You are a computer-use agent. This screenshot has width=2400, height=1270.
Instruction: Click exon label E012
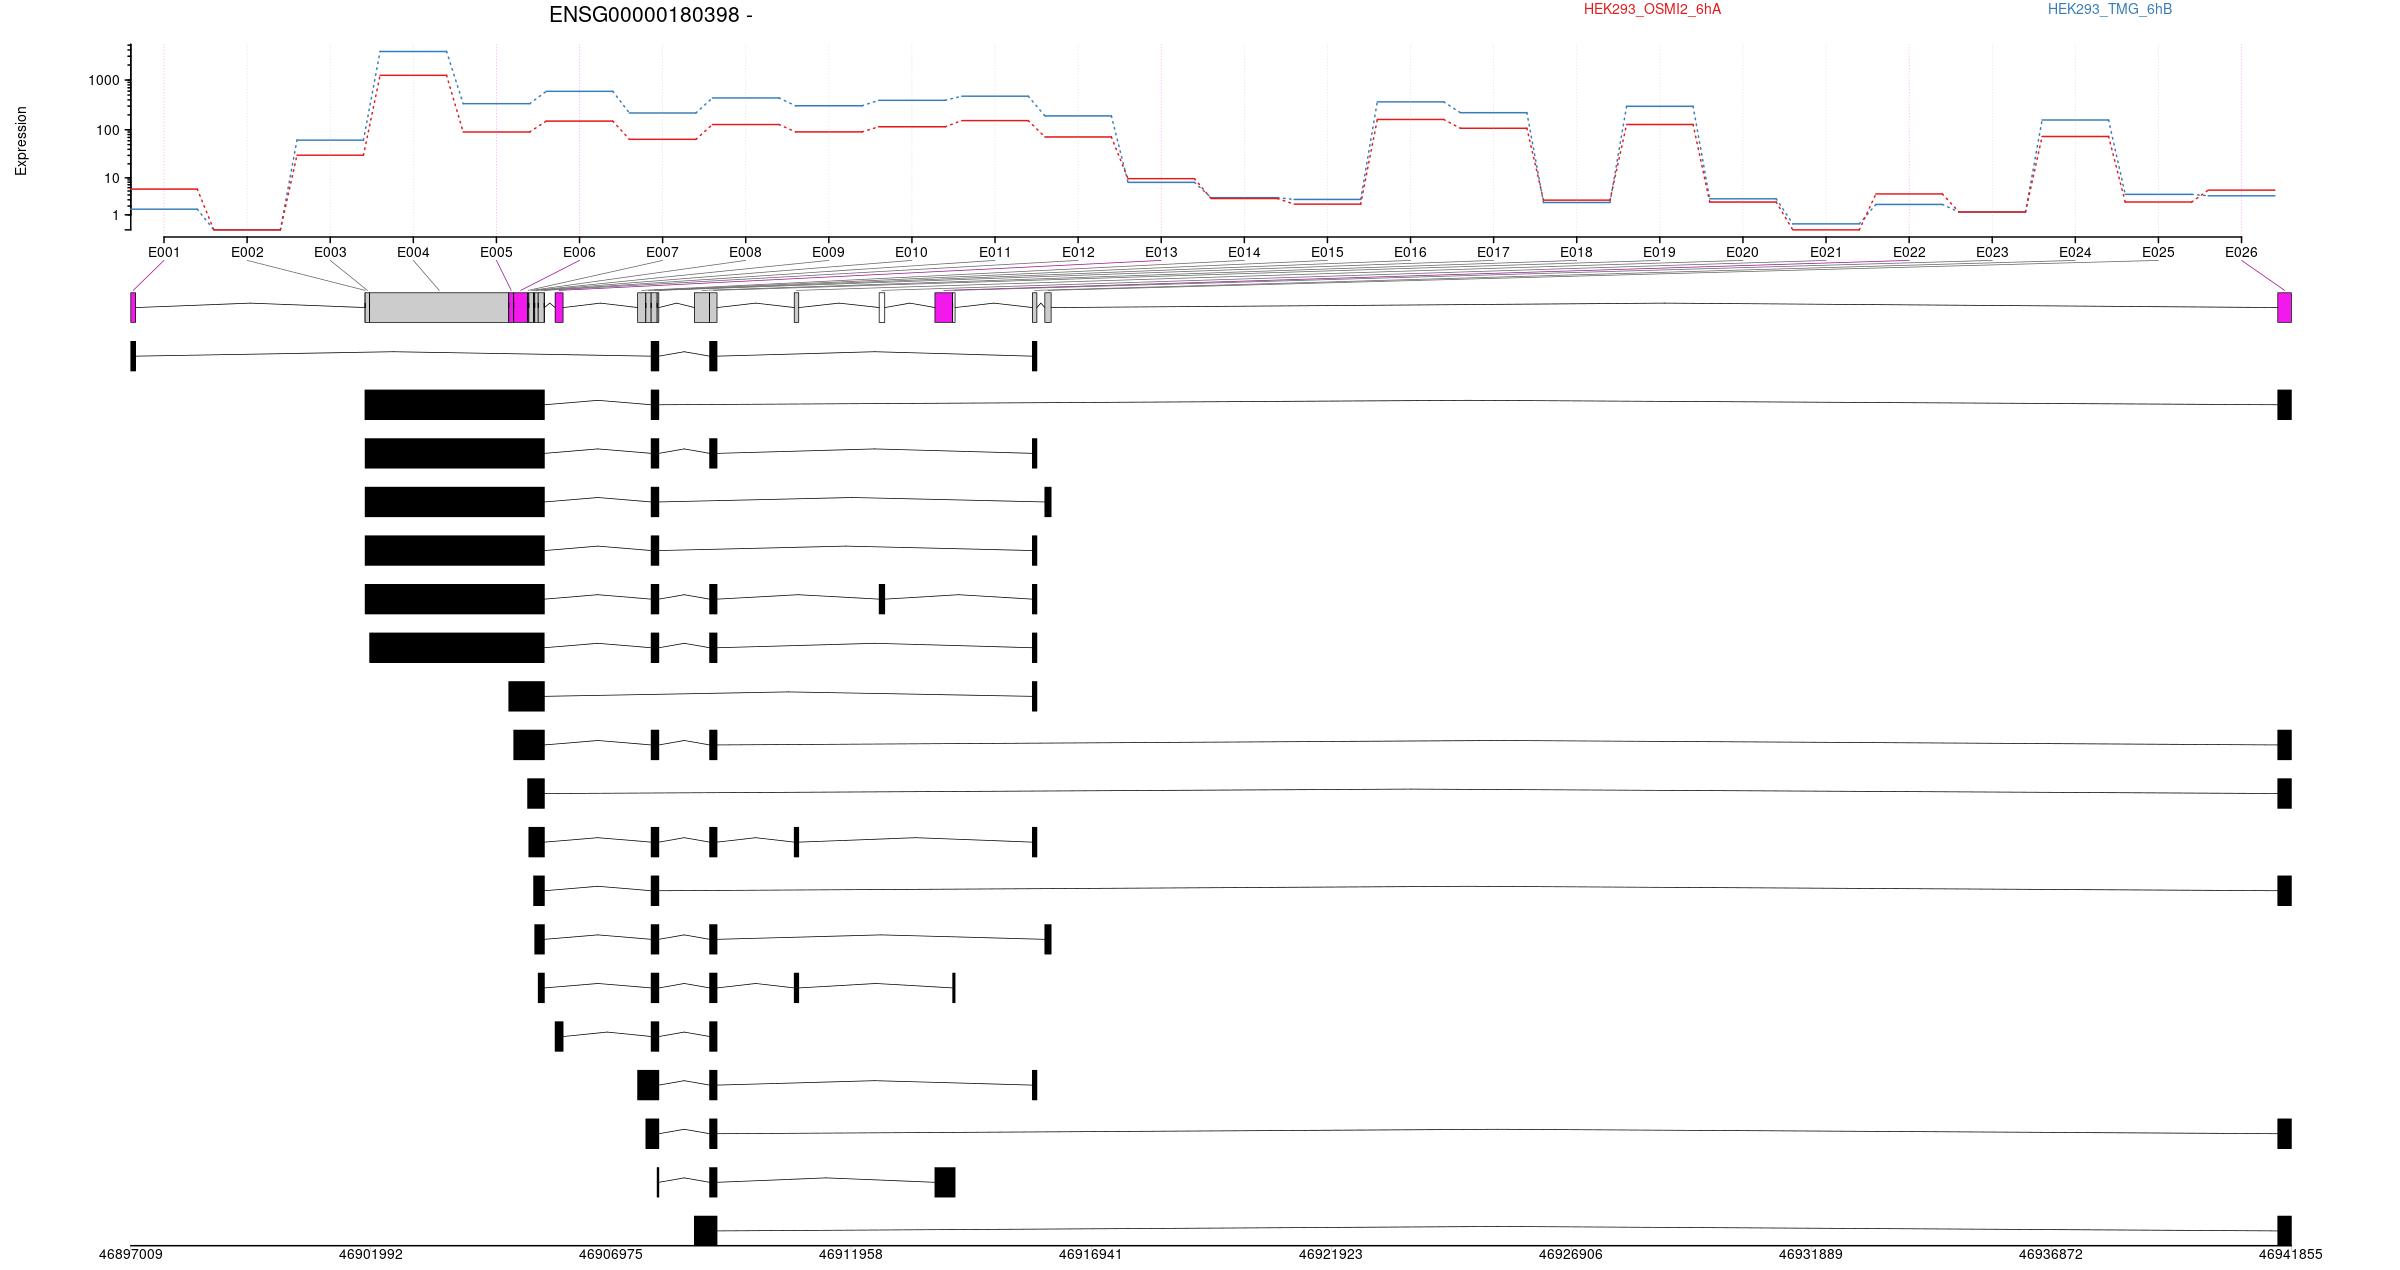click(1078, 253)
